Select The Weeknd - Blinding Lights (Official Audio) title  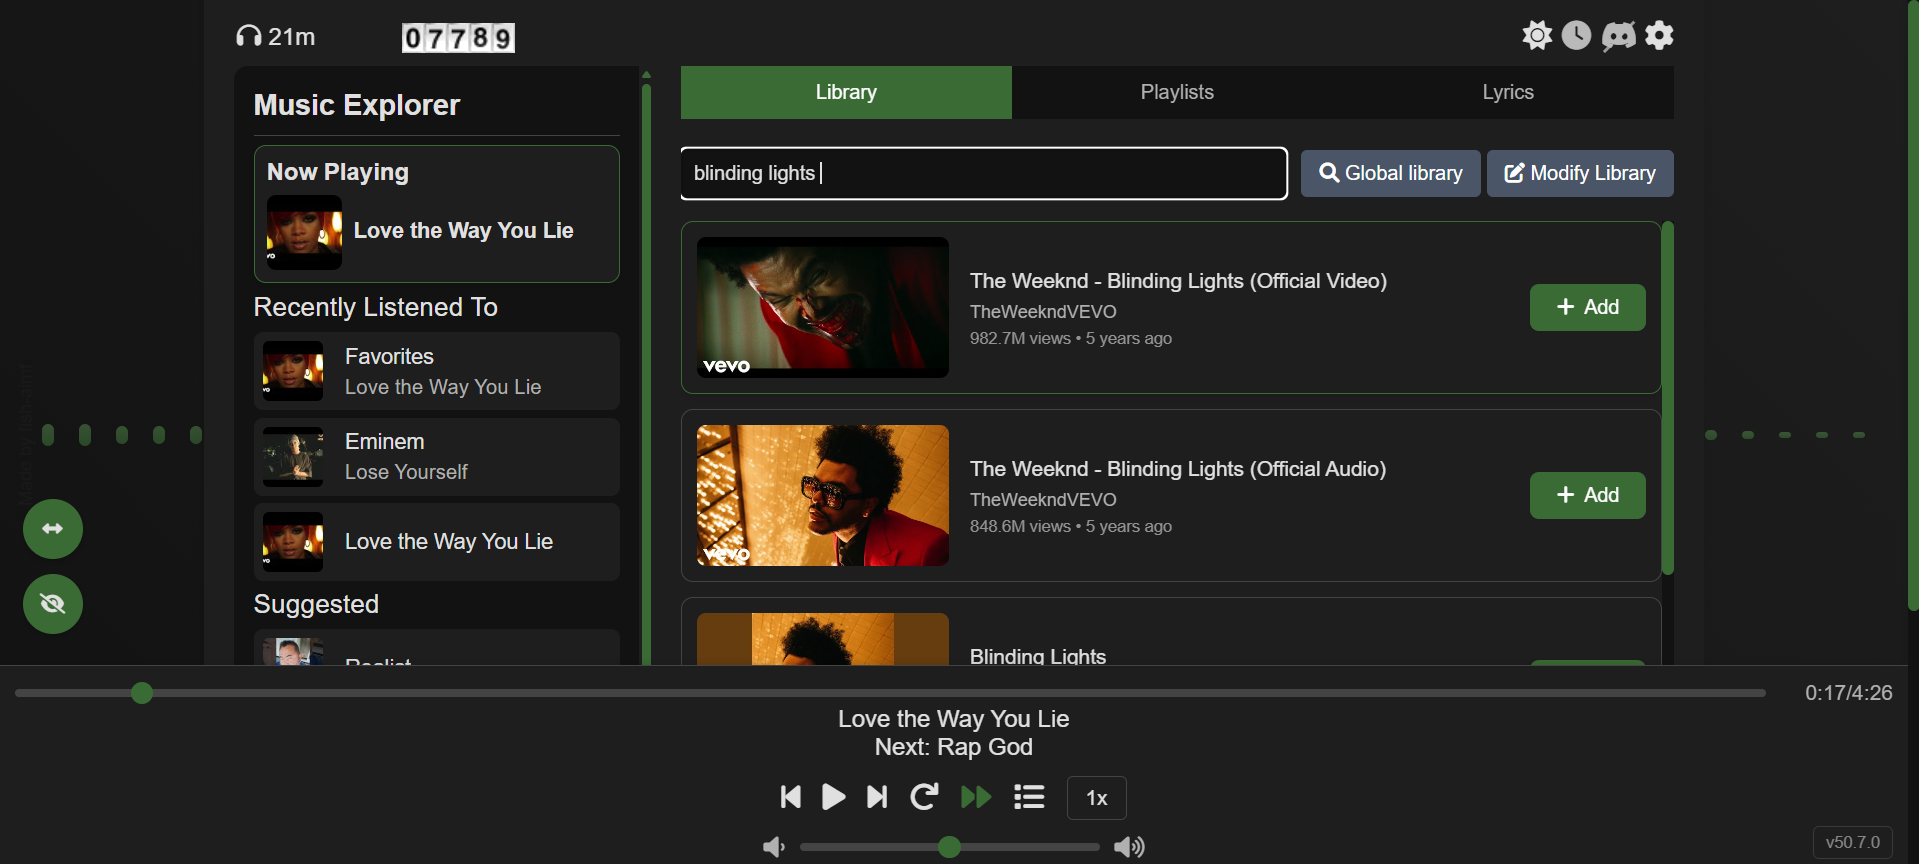click(1178, 469)
